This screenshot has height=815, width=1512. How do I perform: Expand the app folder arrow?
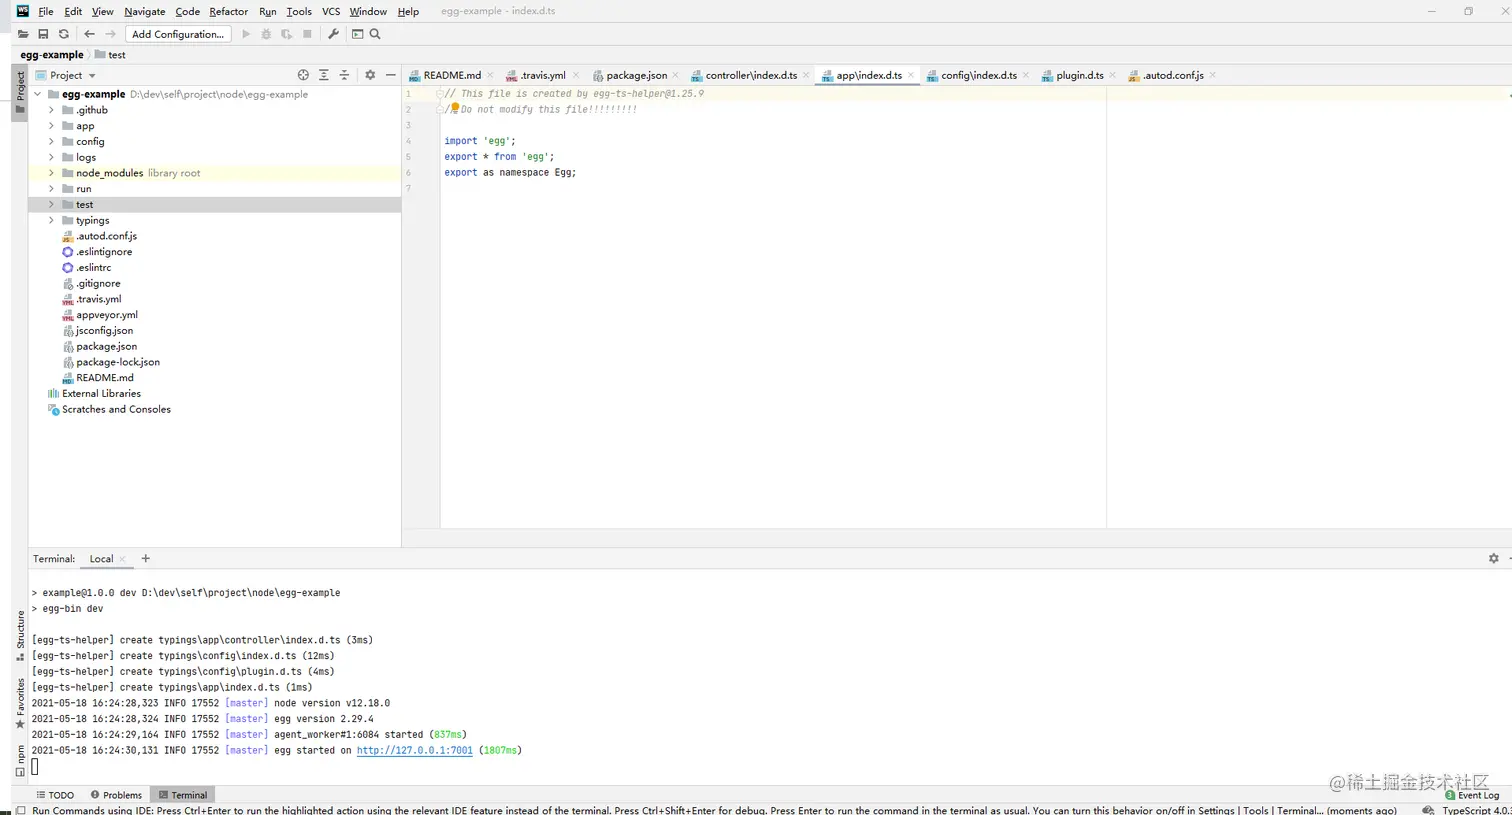[x=52, y=126]
